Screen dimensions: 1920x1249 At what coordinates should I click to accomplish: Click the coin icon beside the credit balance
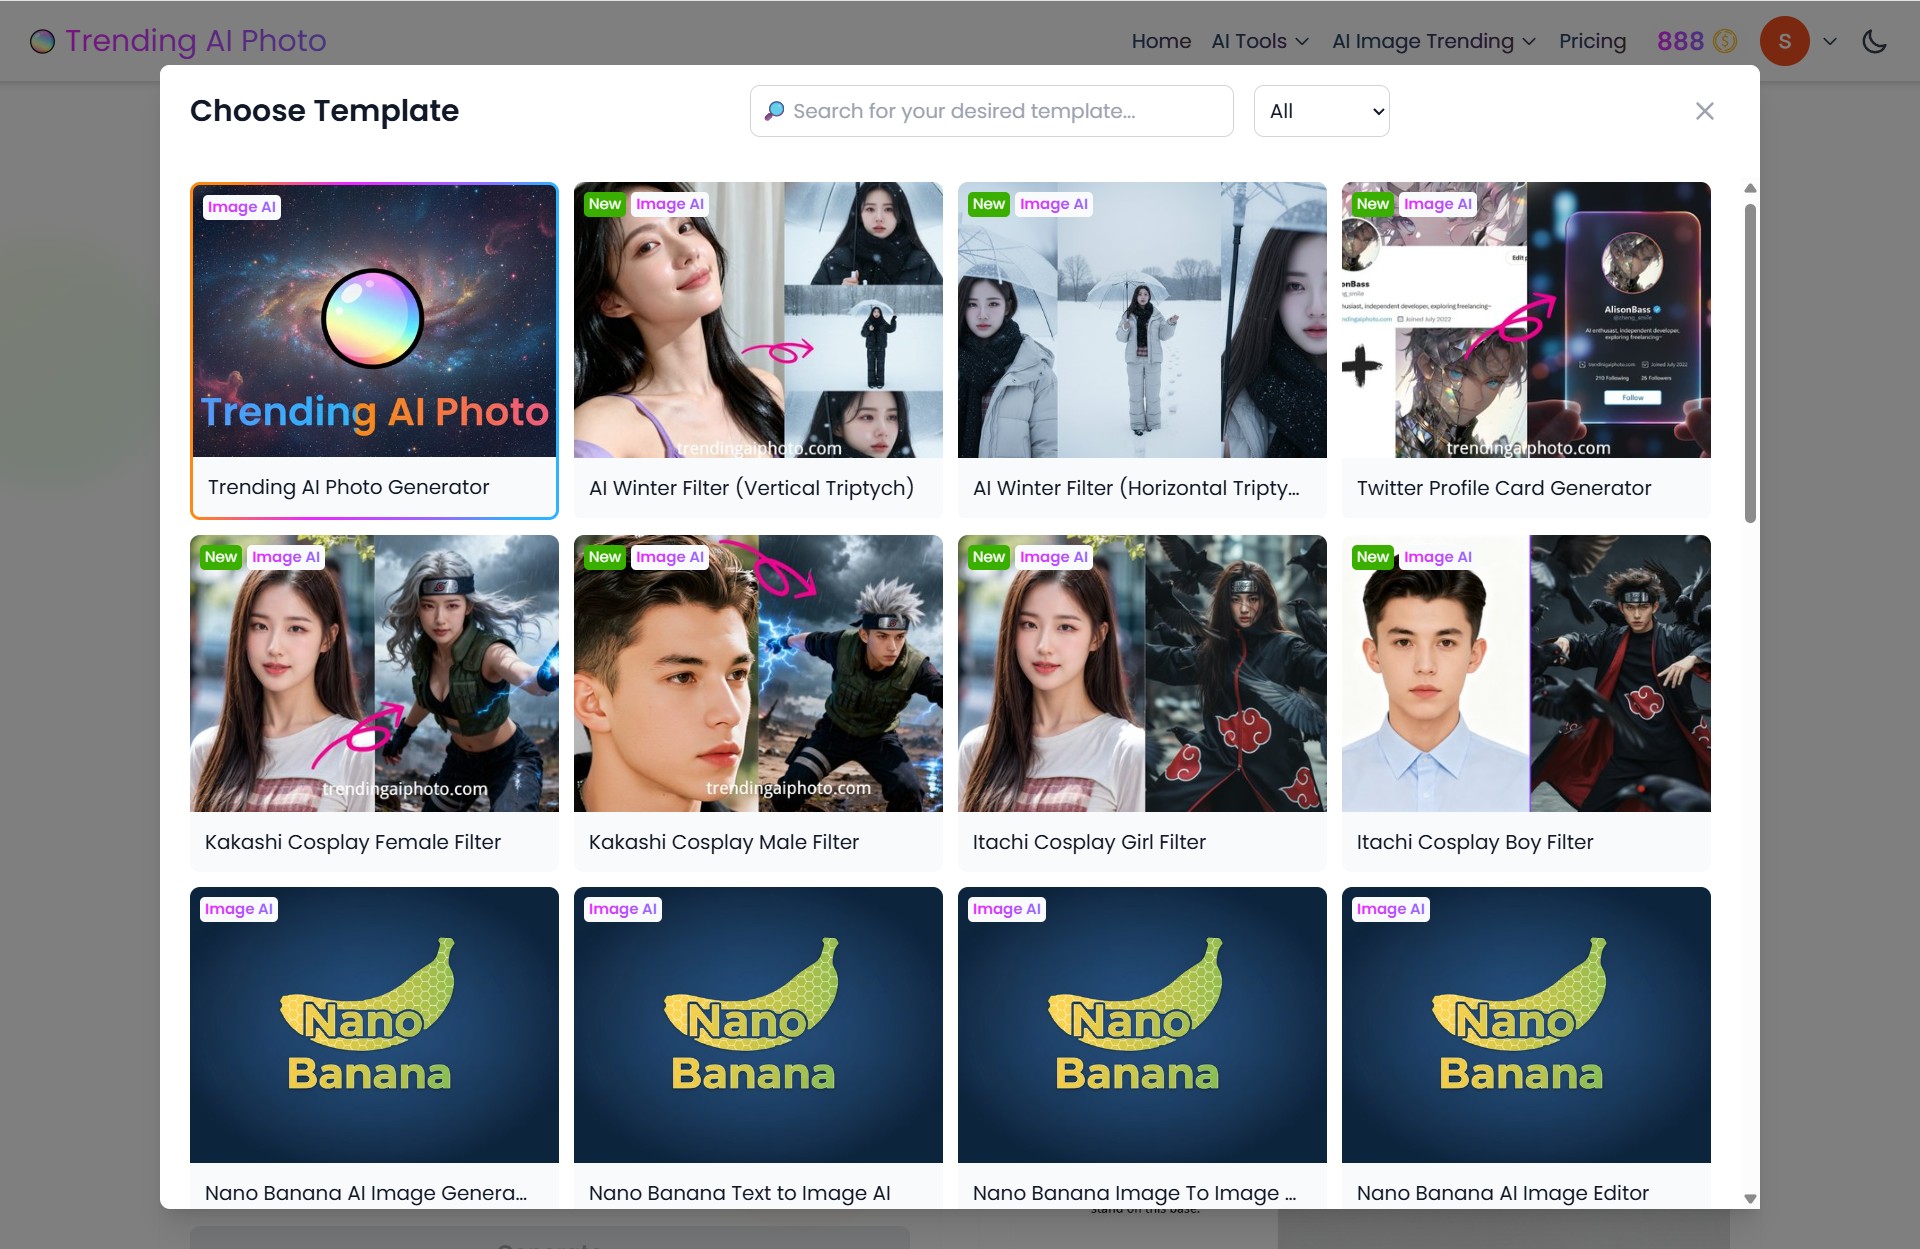click(1723, 41)
